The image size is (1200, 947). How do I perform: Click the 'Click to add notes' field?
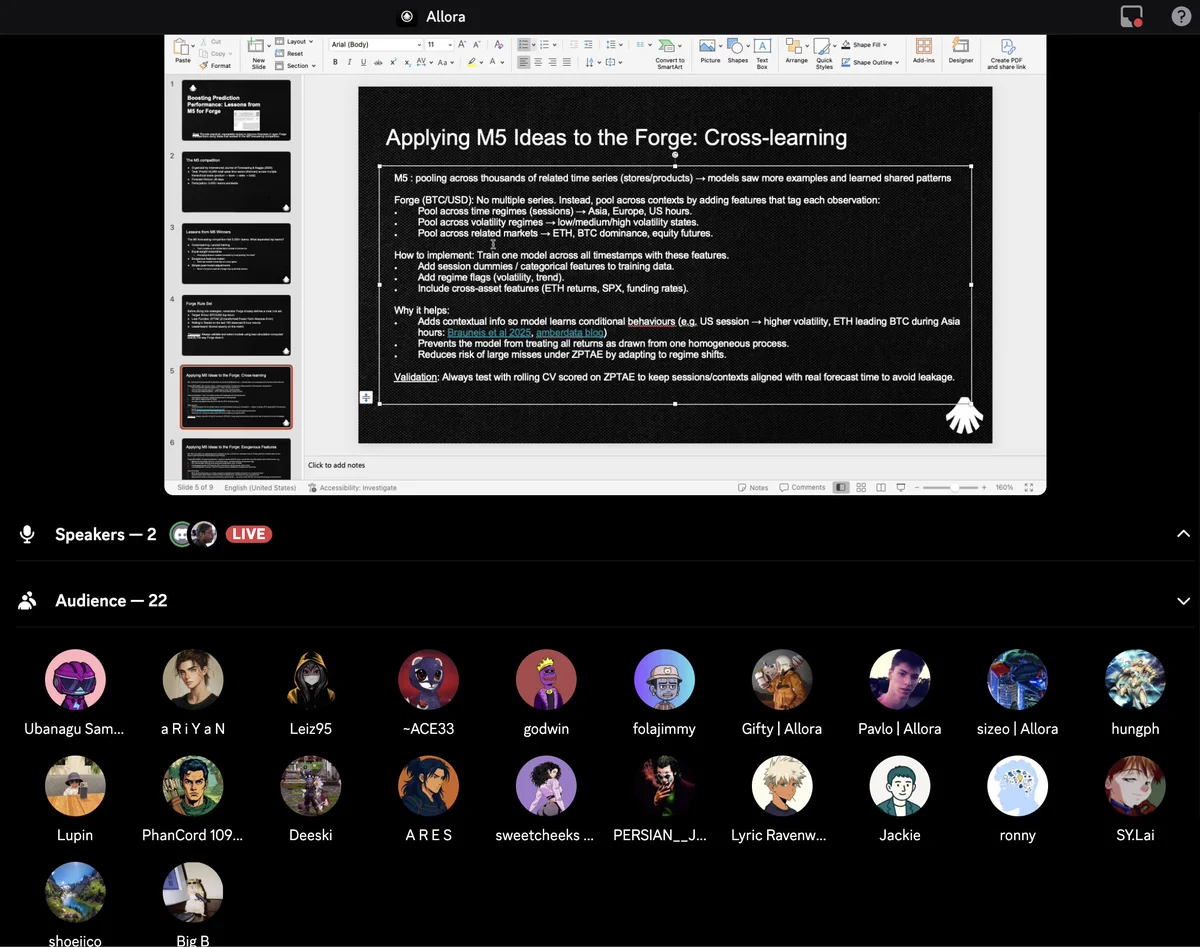click(336, 465)
